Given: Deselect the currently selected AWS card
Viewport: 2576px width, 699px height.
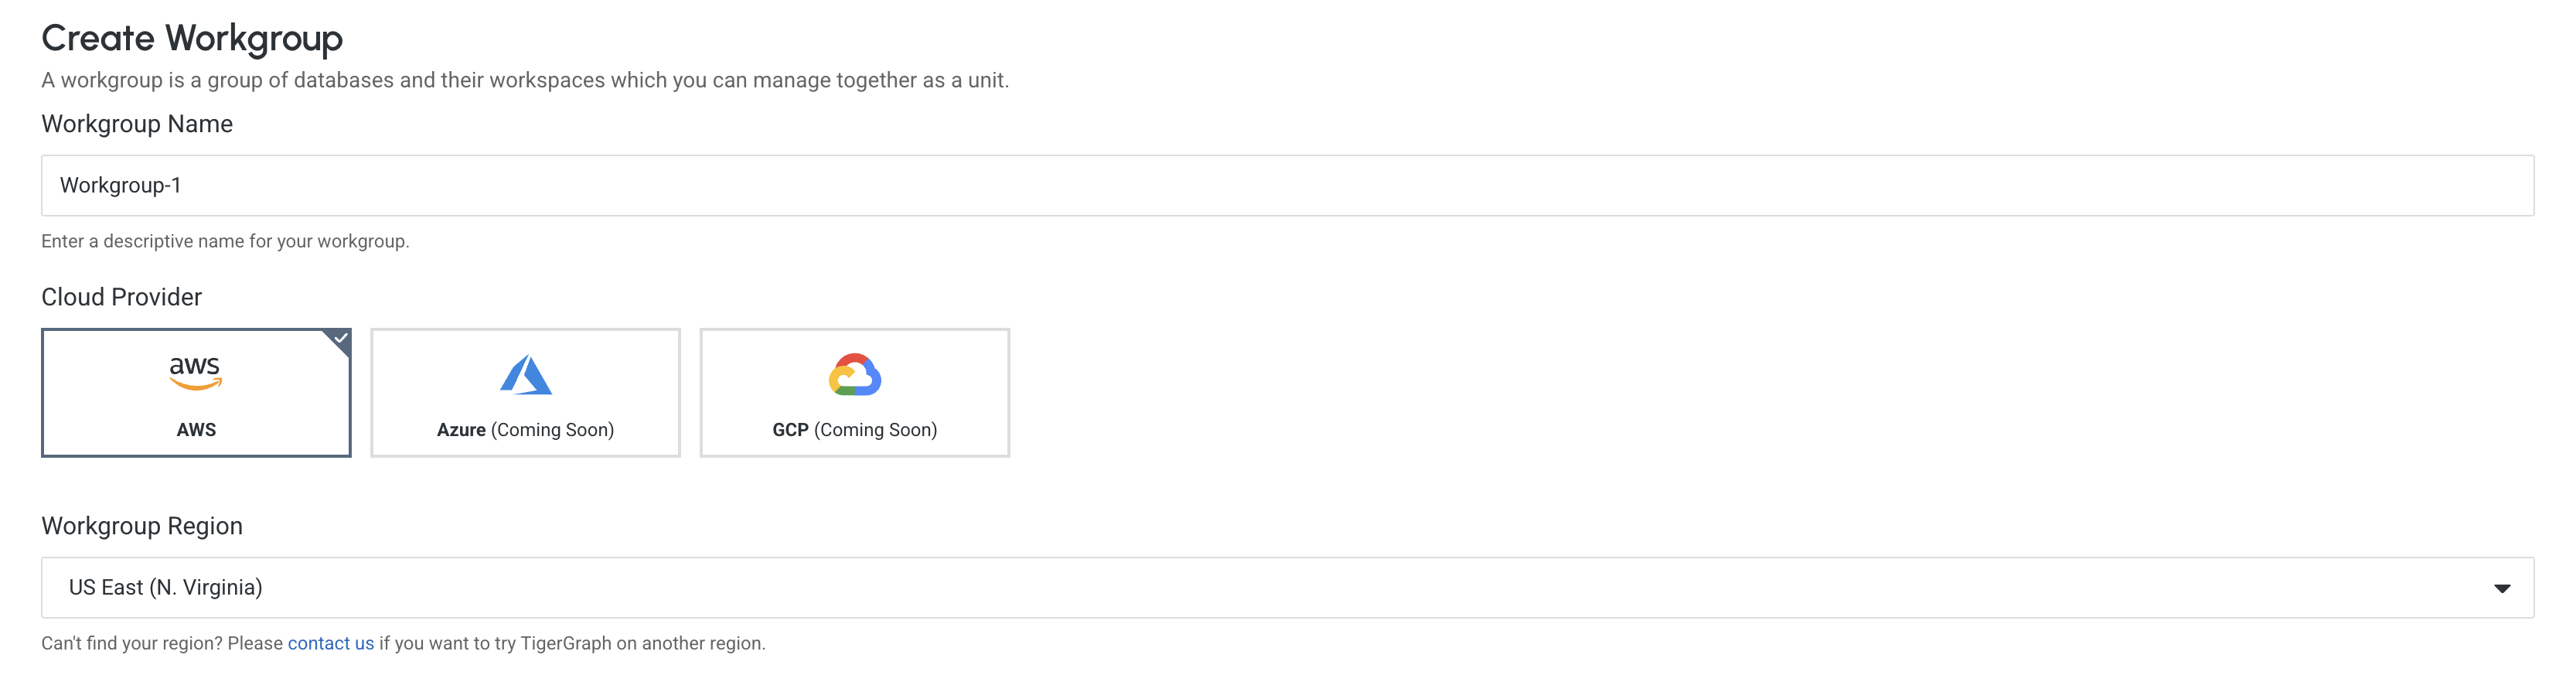Looking at the screenshot, I should (x=196, y=392).
